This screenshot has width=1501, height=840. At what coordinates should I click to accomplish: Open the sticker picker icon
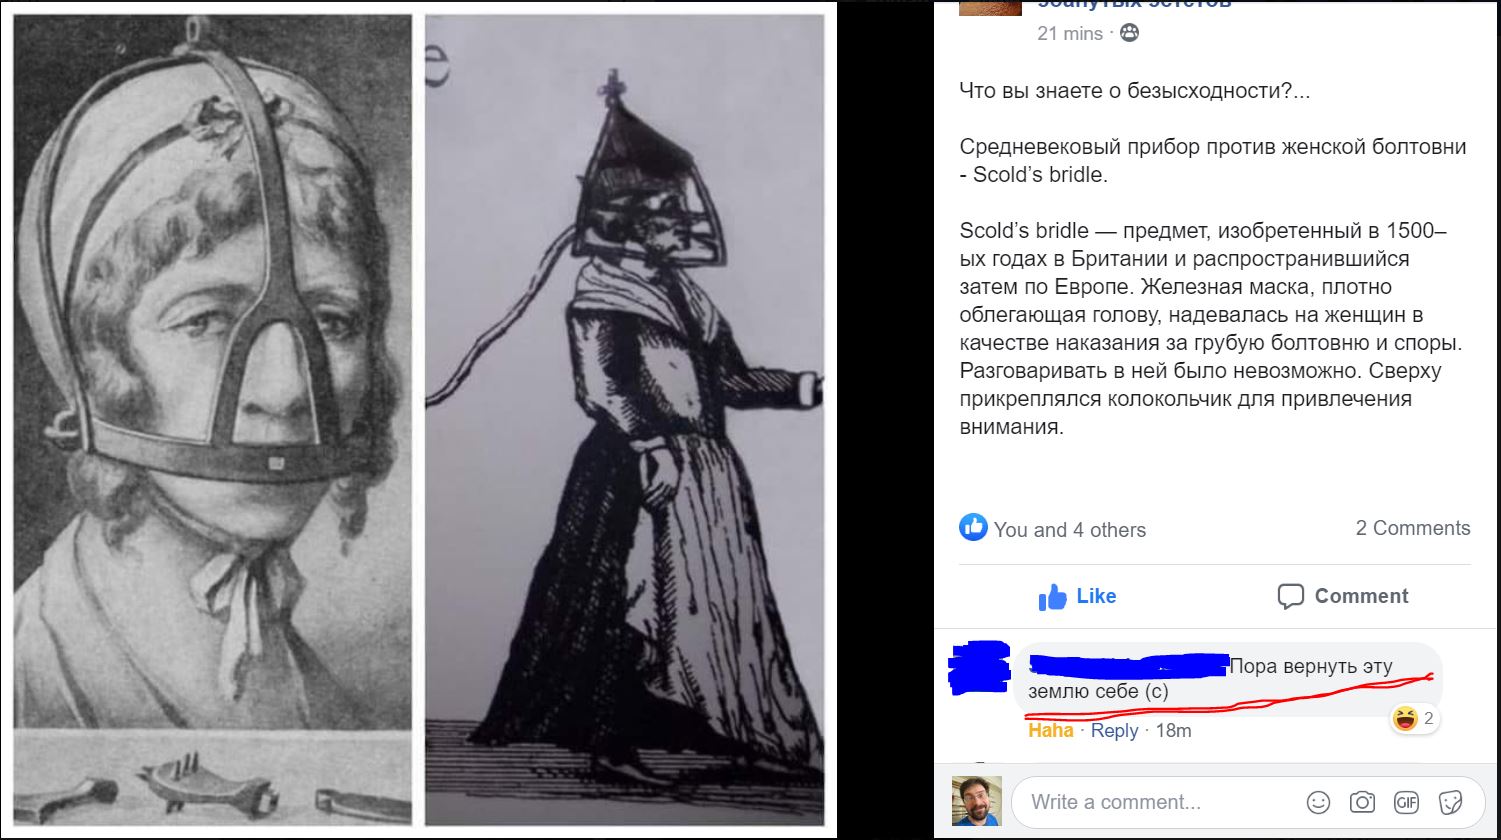1450,802
